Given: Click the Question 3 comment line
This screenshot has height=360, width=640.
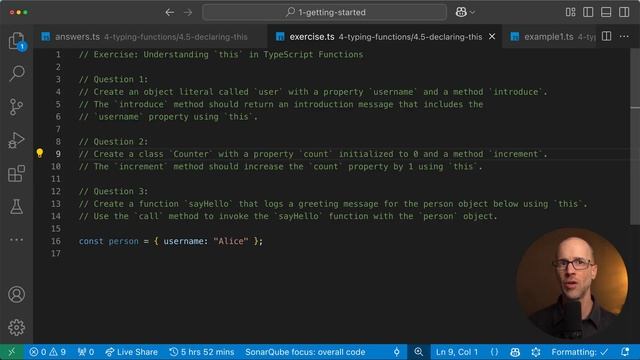Looking at the screenshot, I should (x=113, y=191).
